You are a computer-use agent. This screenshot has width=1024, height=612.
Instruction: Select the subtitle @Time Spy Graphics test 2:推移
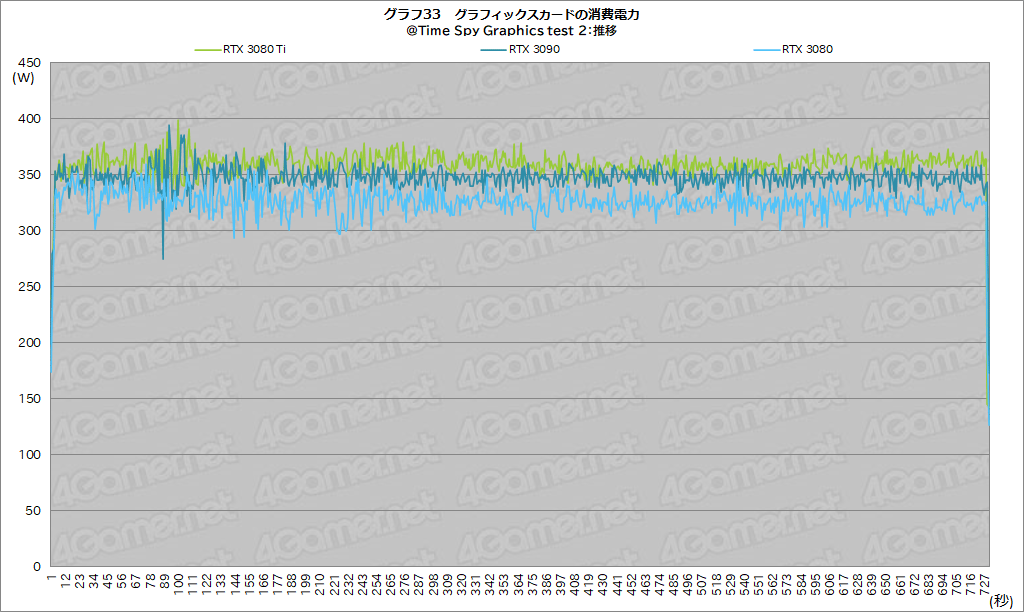coord(511,31)
